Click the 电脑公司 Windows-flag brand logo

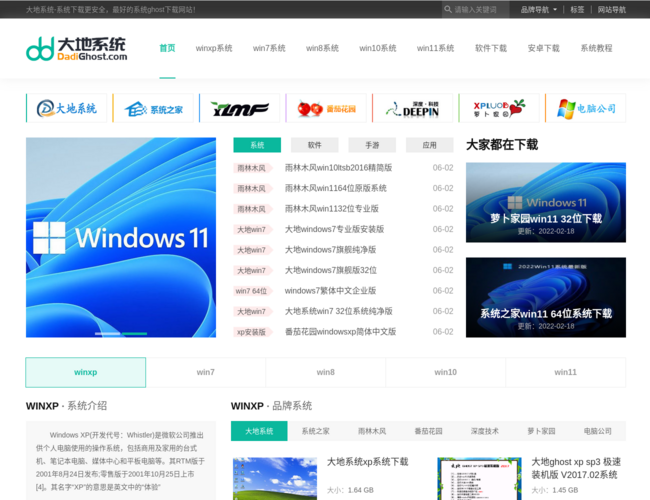585,108
